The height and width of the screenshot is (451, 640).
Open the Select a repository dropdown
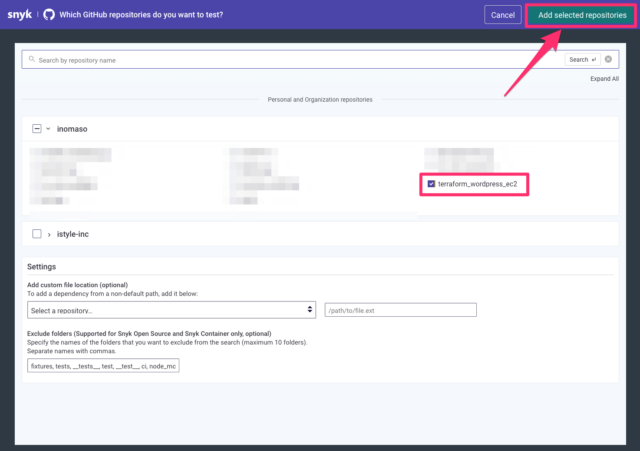click(171, 310)
